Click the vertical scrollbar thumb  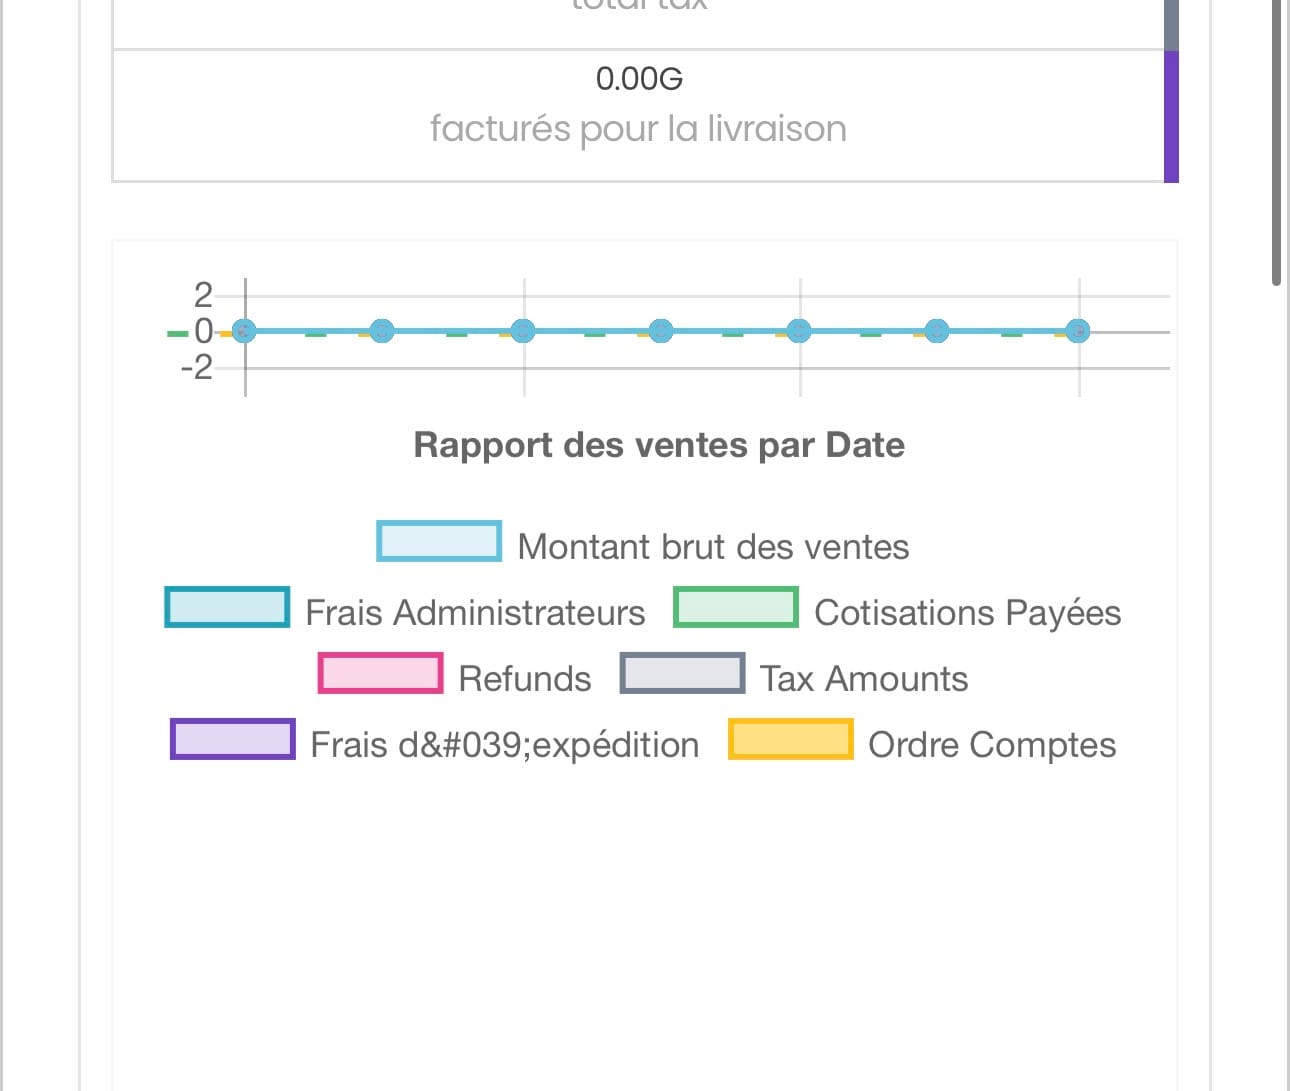(1276, 140)
